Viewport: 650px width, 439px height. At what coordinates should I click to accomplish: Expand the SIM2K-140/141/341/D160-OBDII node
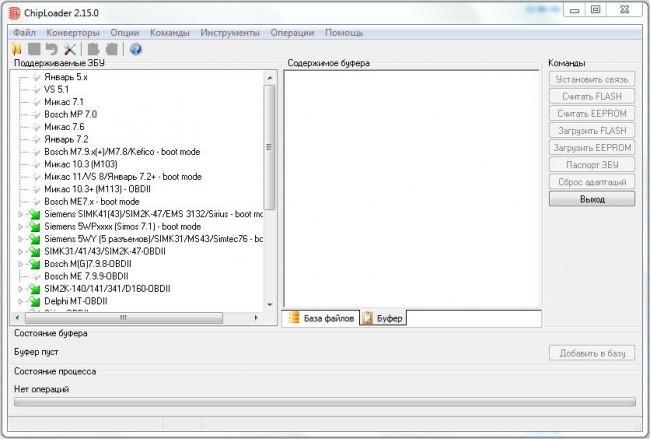20,289
